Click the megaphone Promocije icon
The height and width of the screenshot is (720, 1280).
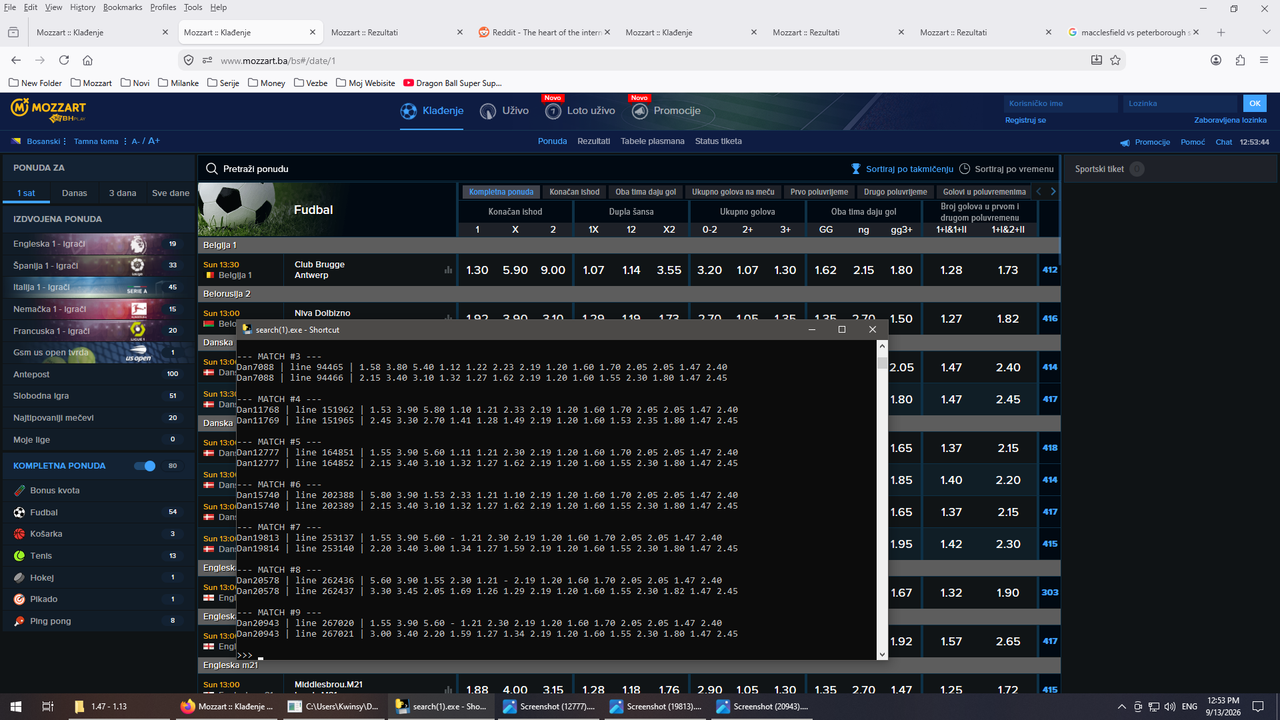[1125, 142]
